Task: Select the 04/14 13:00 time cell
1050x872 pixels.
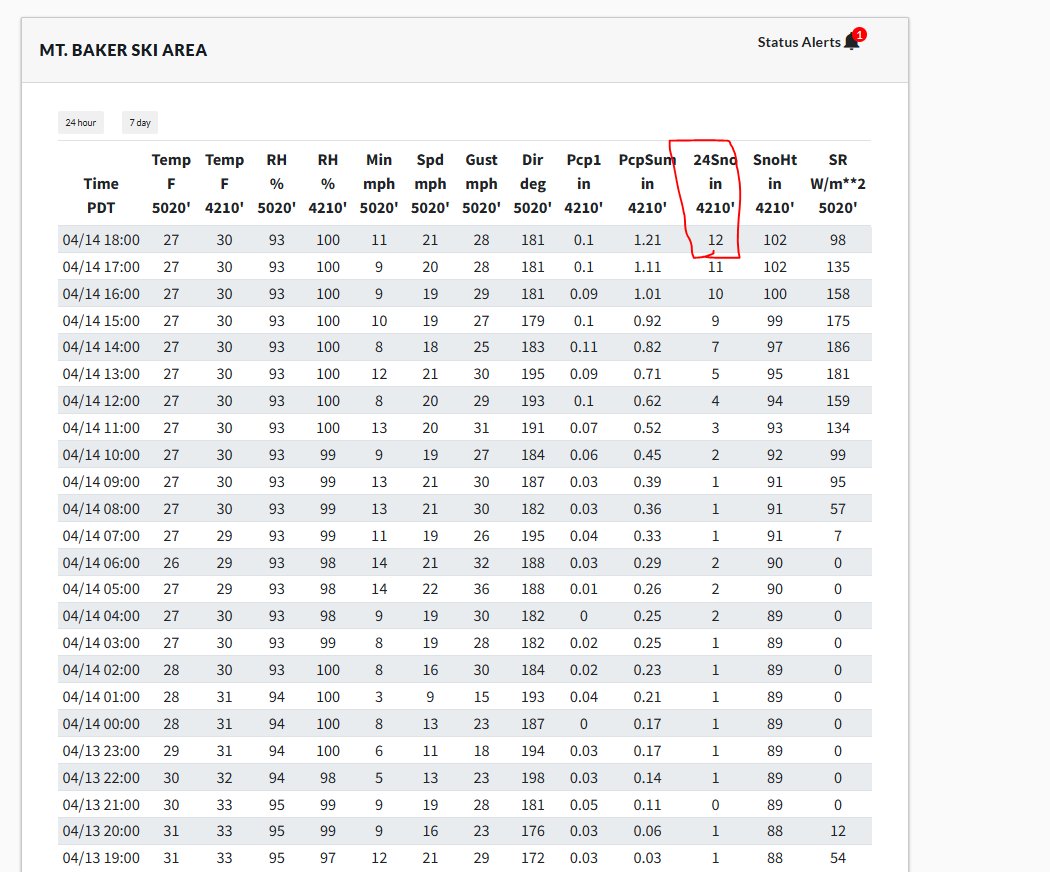Action: pos(101,374)
